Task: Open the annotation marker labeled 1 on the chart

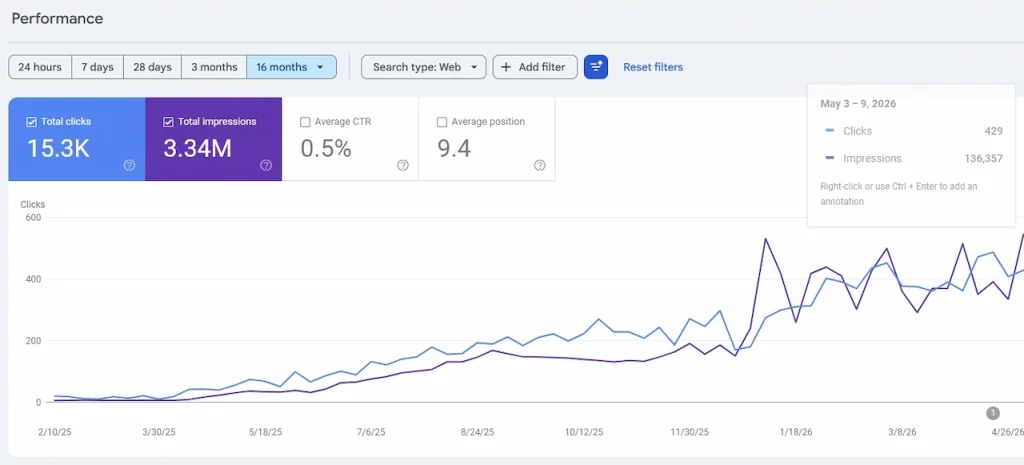Action: point(993,413)
